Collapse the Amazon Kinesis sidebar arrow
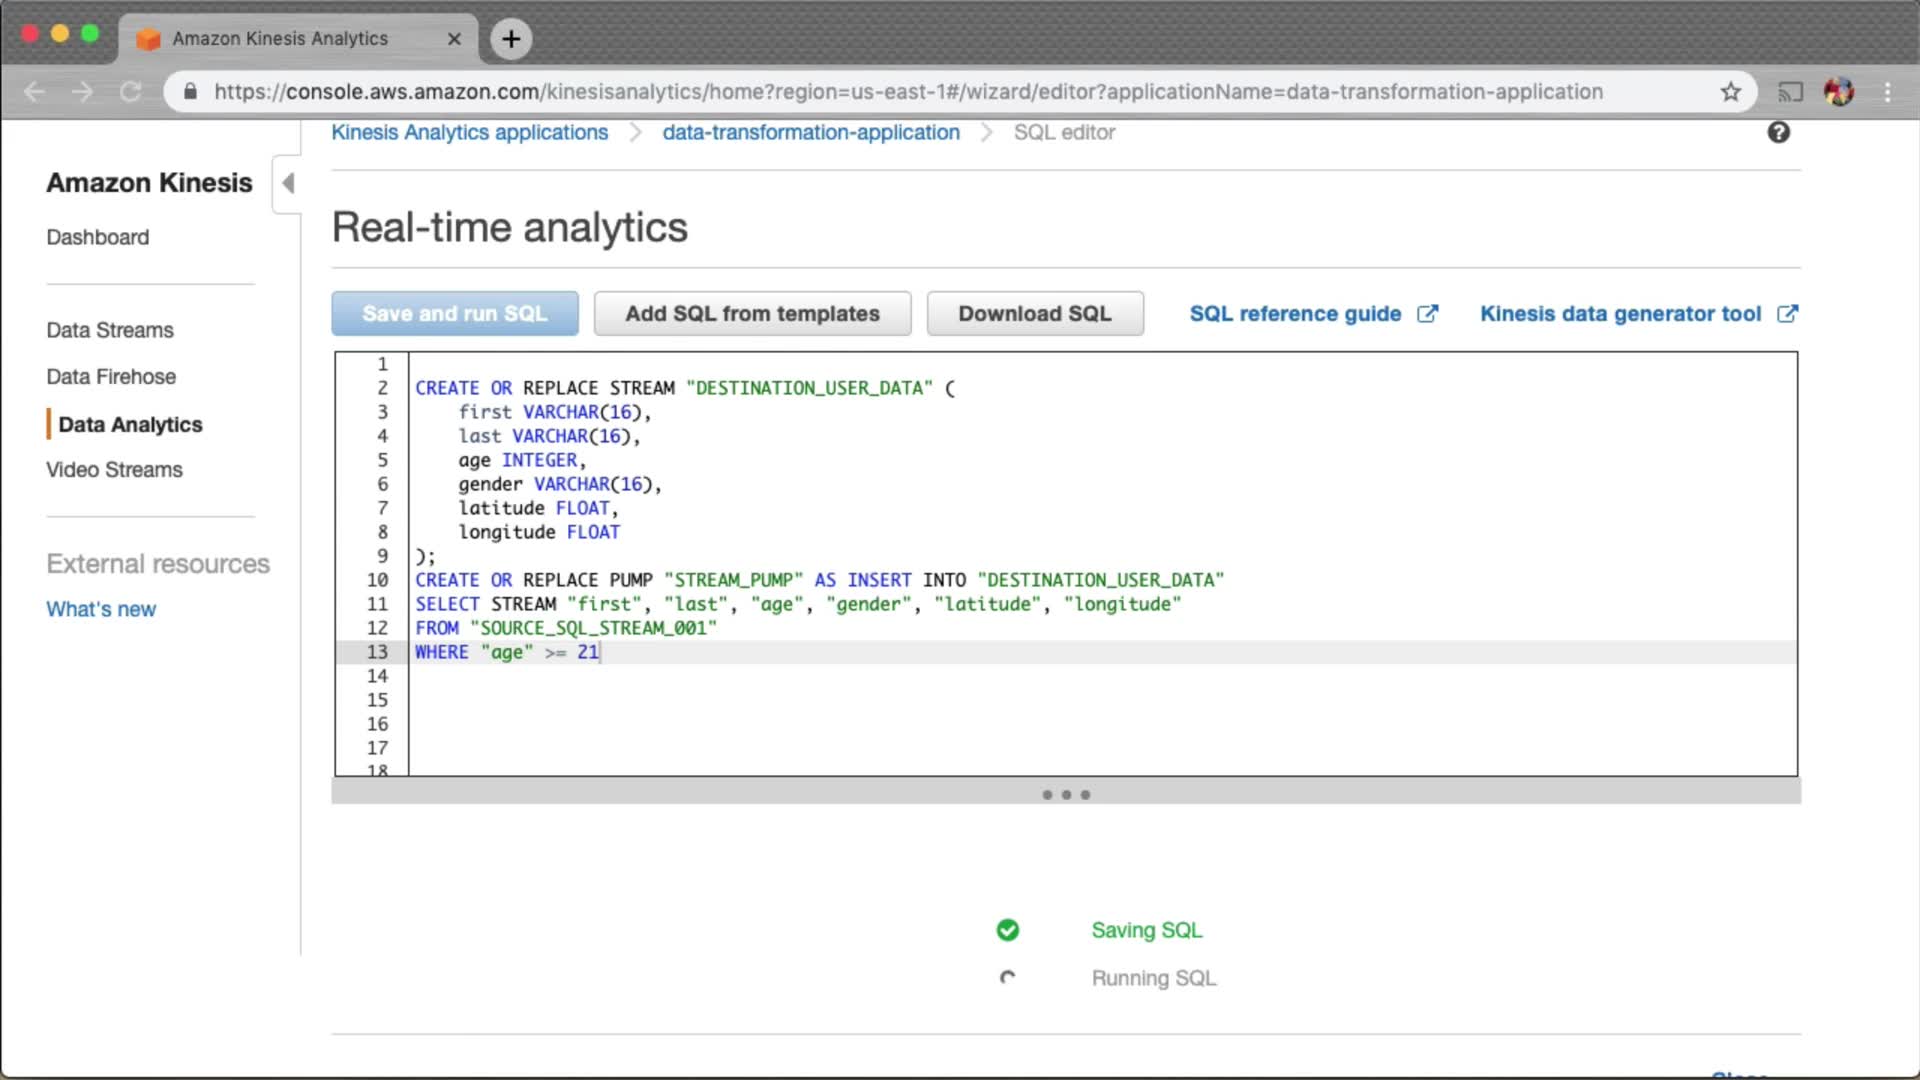1920x1080 pixels. click(288, 183)
